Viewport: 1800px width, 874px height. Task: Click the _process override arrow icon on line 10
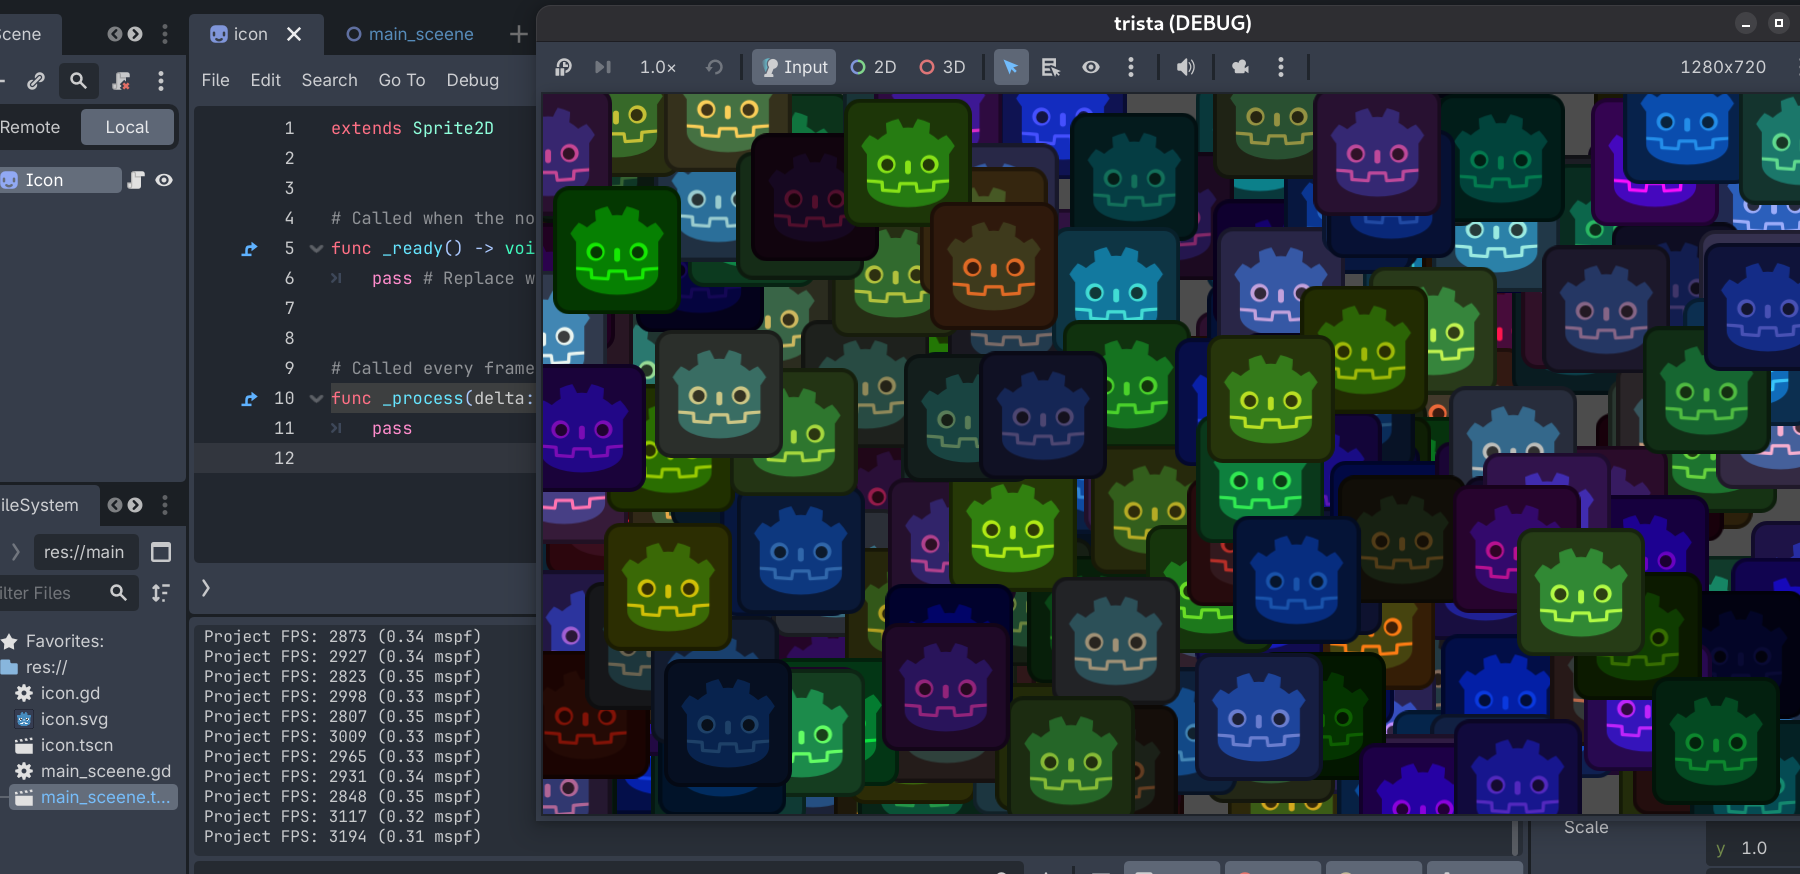tap(249, 398)
